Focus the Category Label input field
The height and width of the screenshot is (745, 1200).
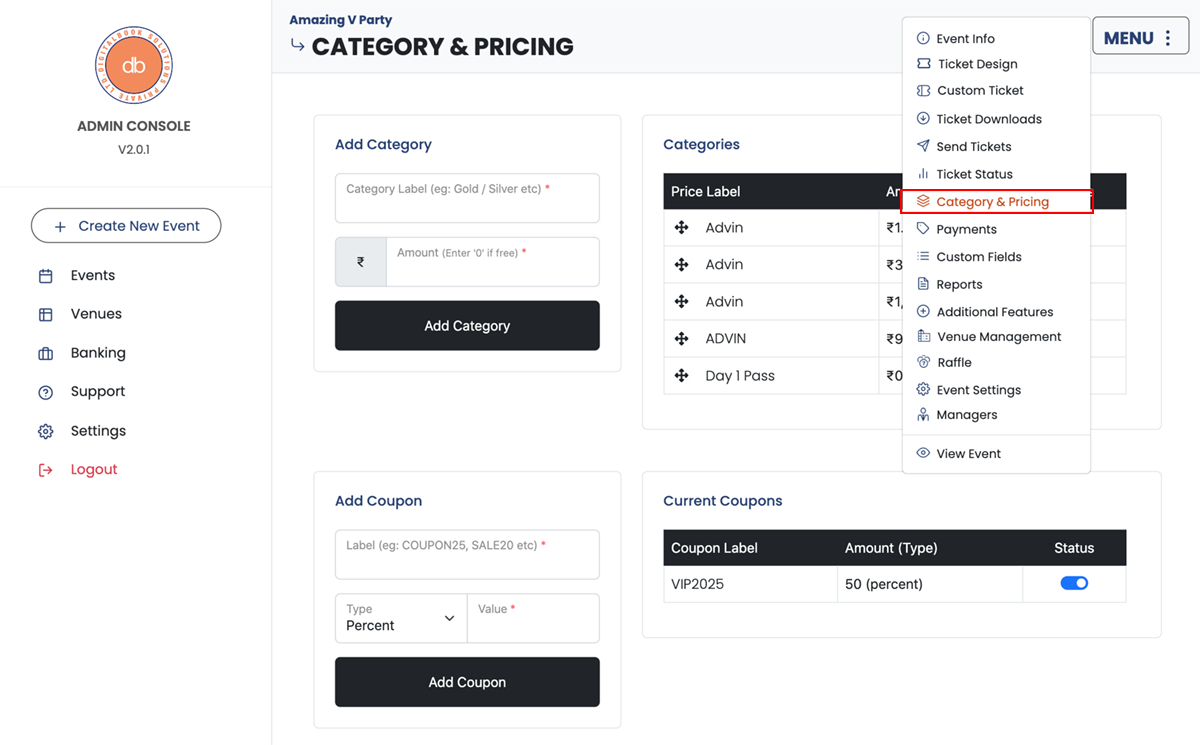point(467,199)
